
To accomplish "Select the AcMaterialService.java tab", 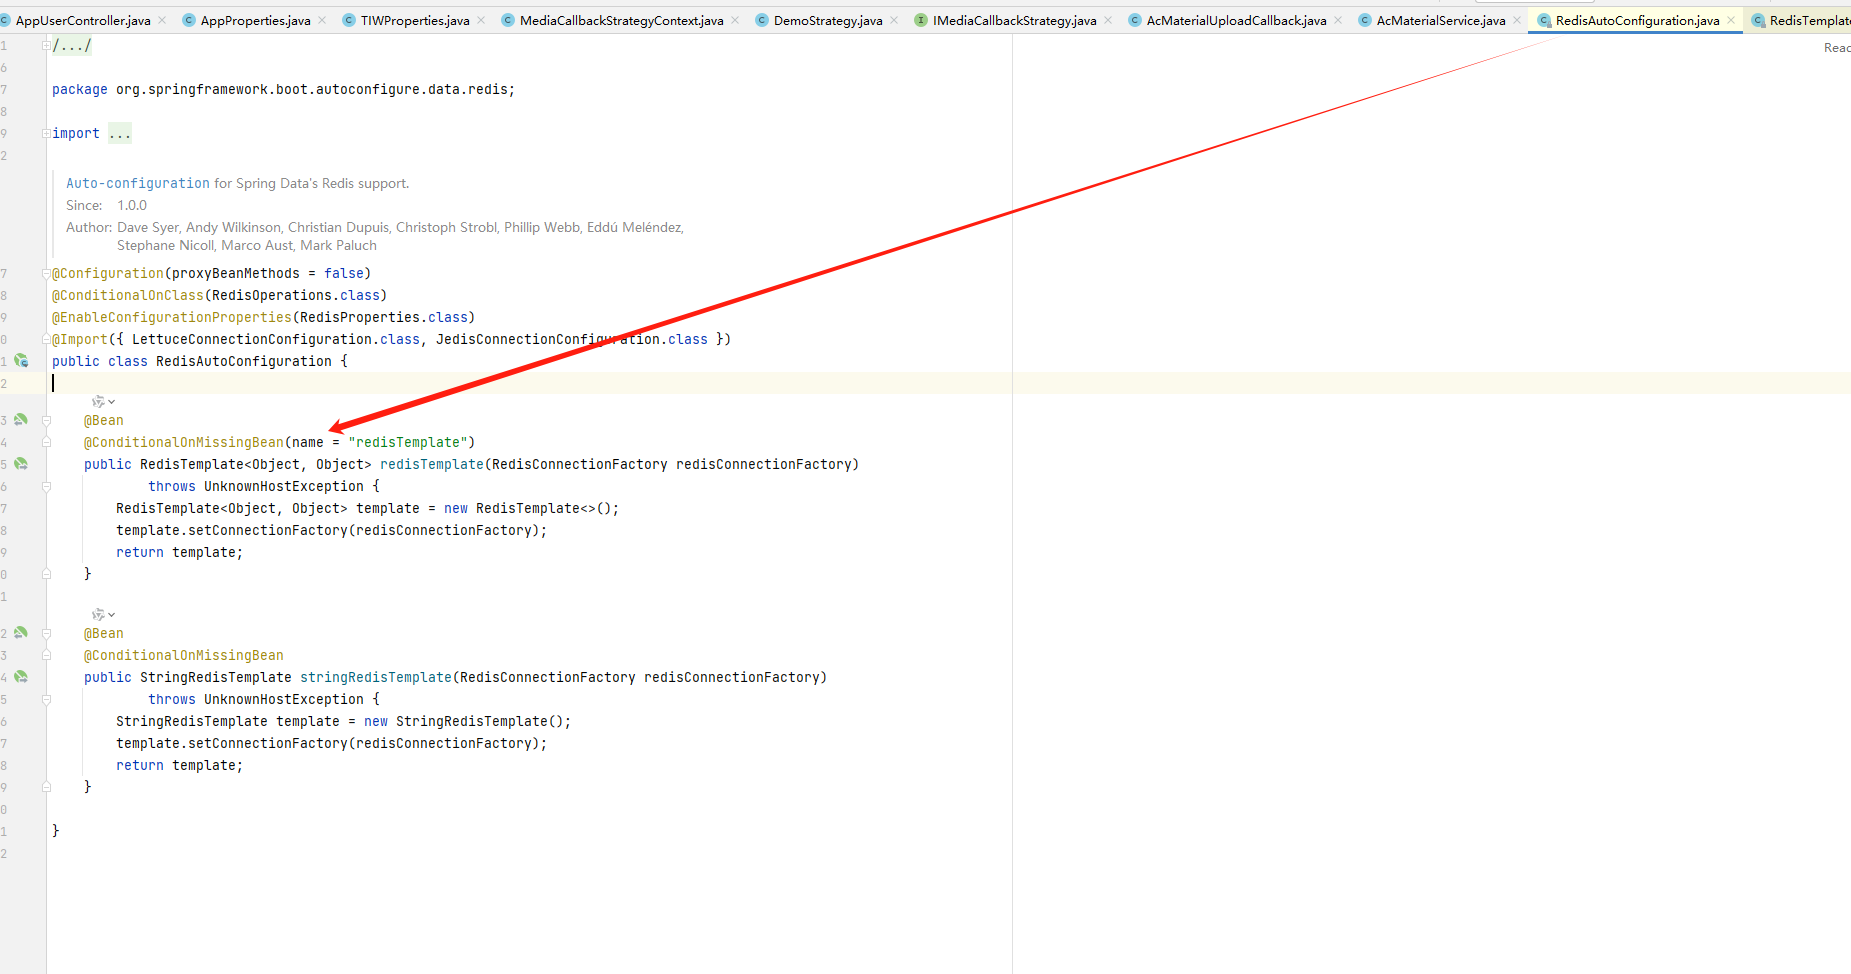I will tap(1440, 20).
